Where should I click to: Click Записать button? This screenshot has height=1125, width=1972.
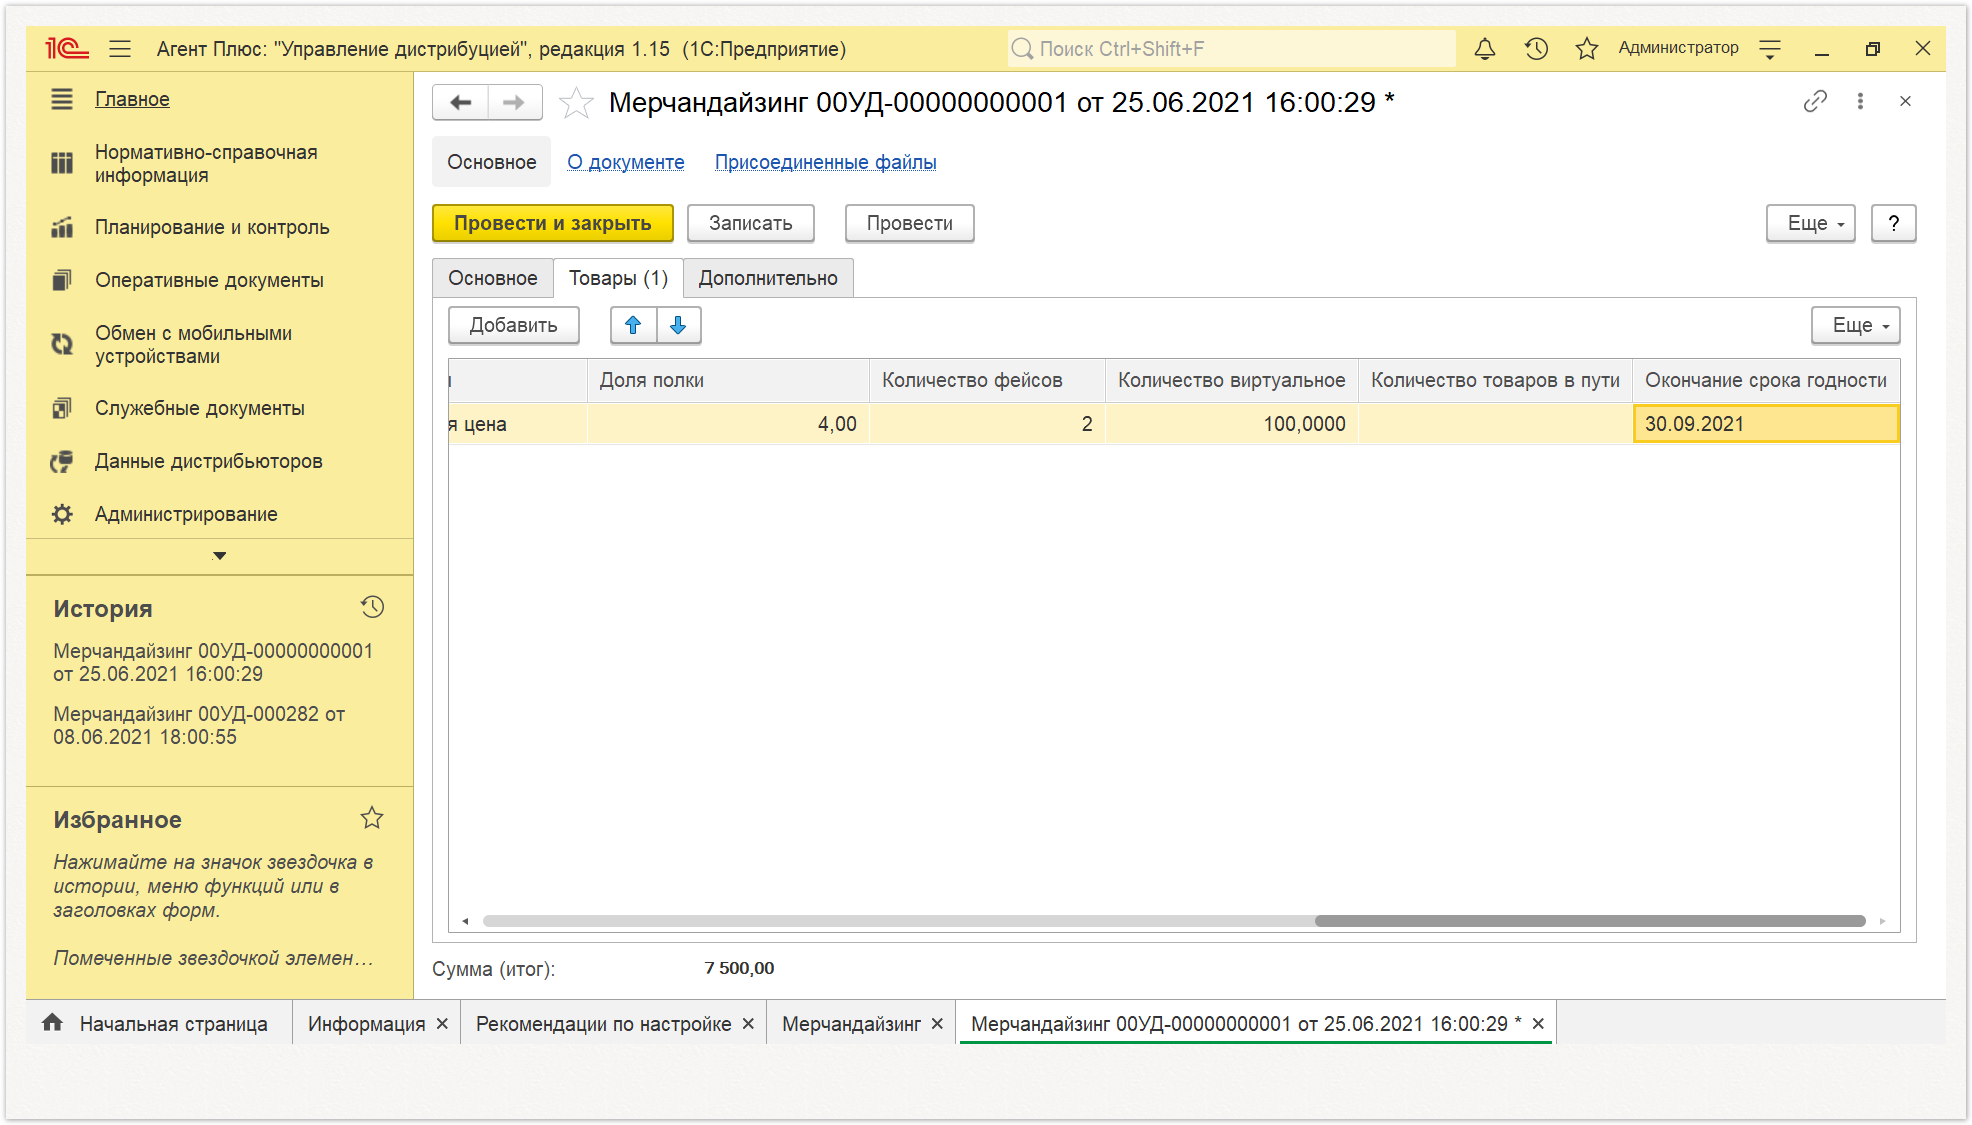750,223
